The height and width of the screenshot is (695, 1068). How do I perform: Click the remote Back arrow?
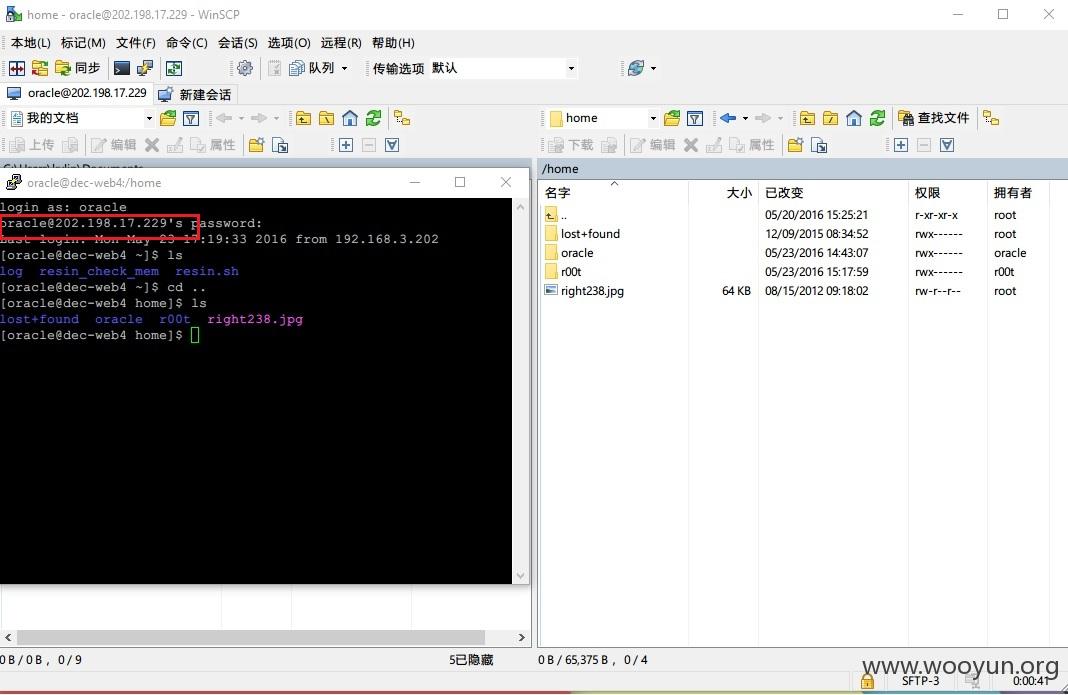pyautogui.click(x=727, y=119)
